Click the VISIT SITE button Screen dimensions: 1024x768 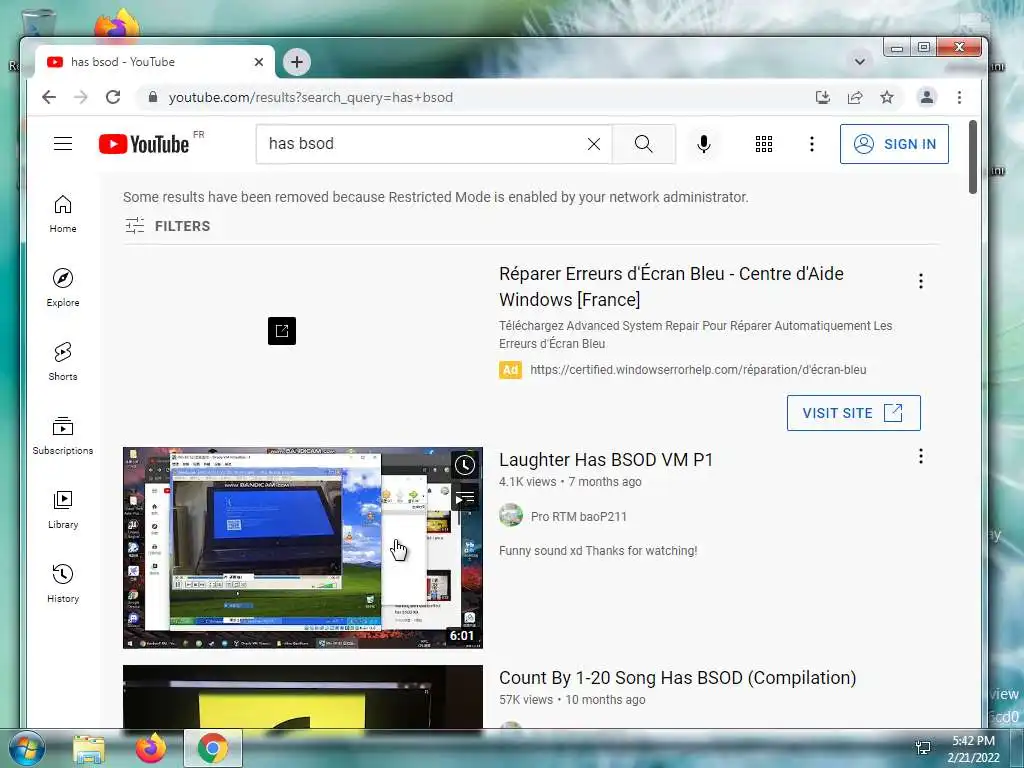click(x=854, y=413)
